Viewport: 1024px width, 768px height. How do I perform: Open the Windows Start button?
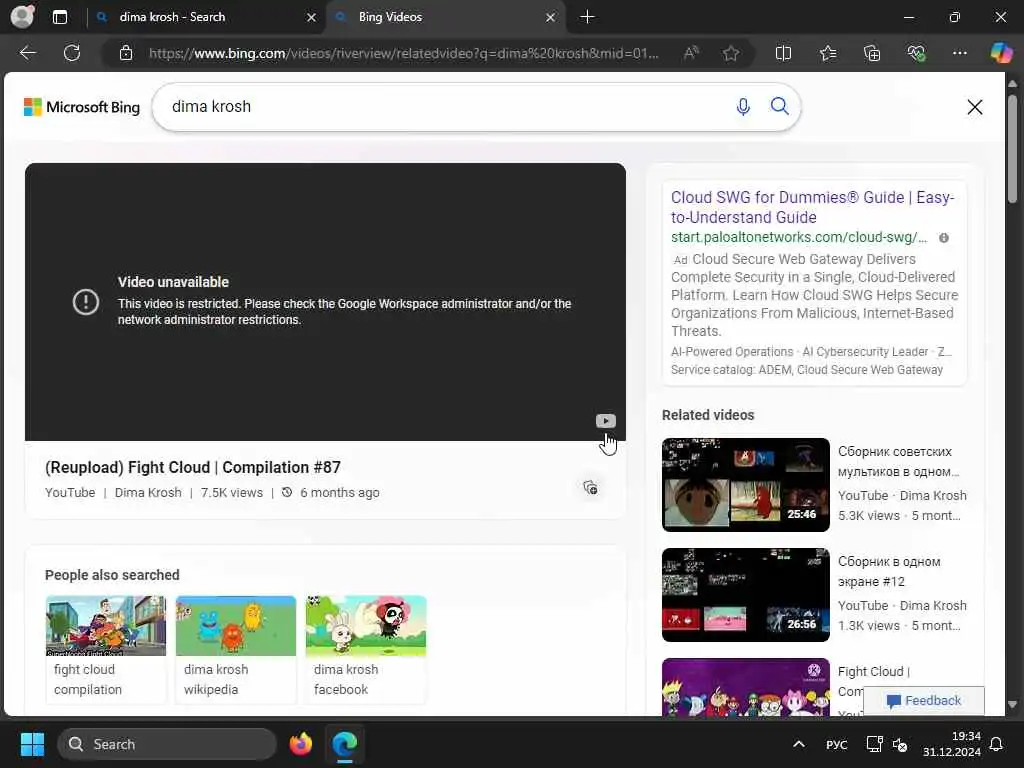coord(32,744)
